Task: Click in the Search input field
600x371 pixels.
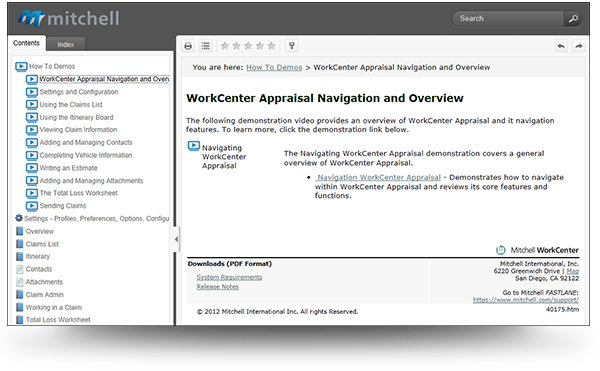Action: point(509,18)
